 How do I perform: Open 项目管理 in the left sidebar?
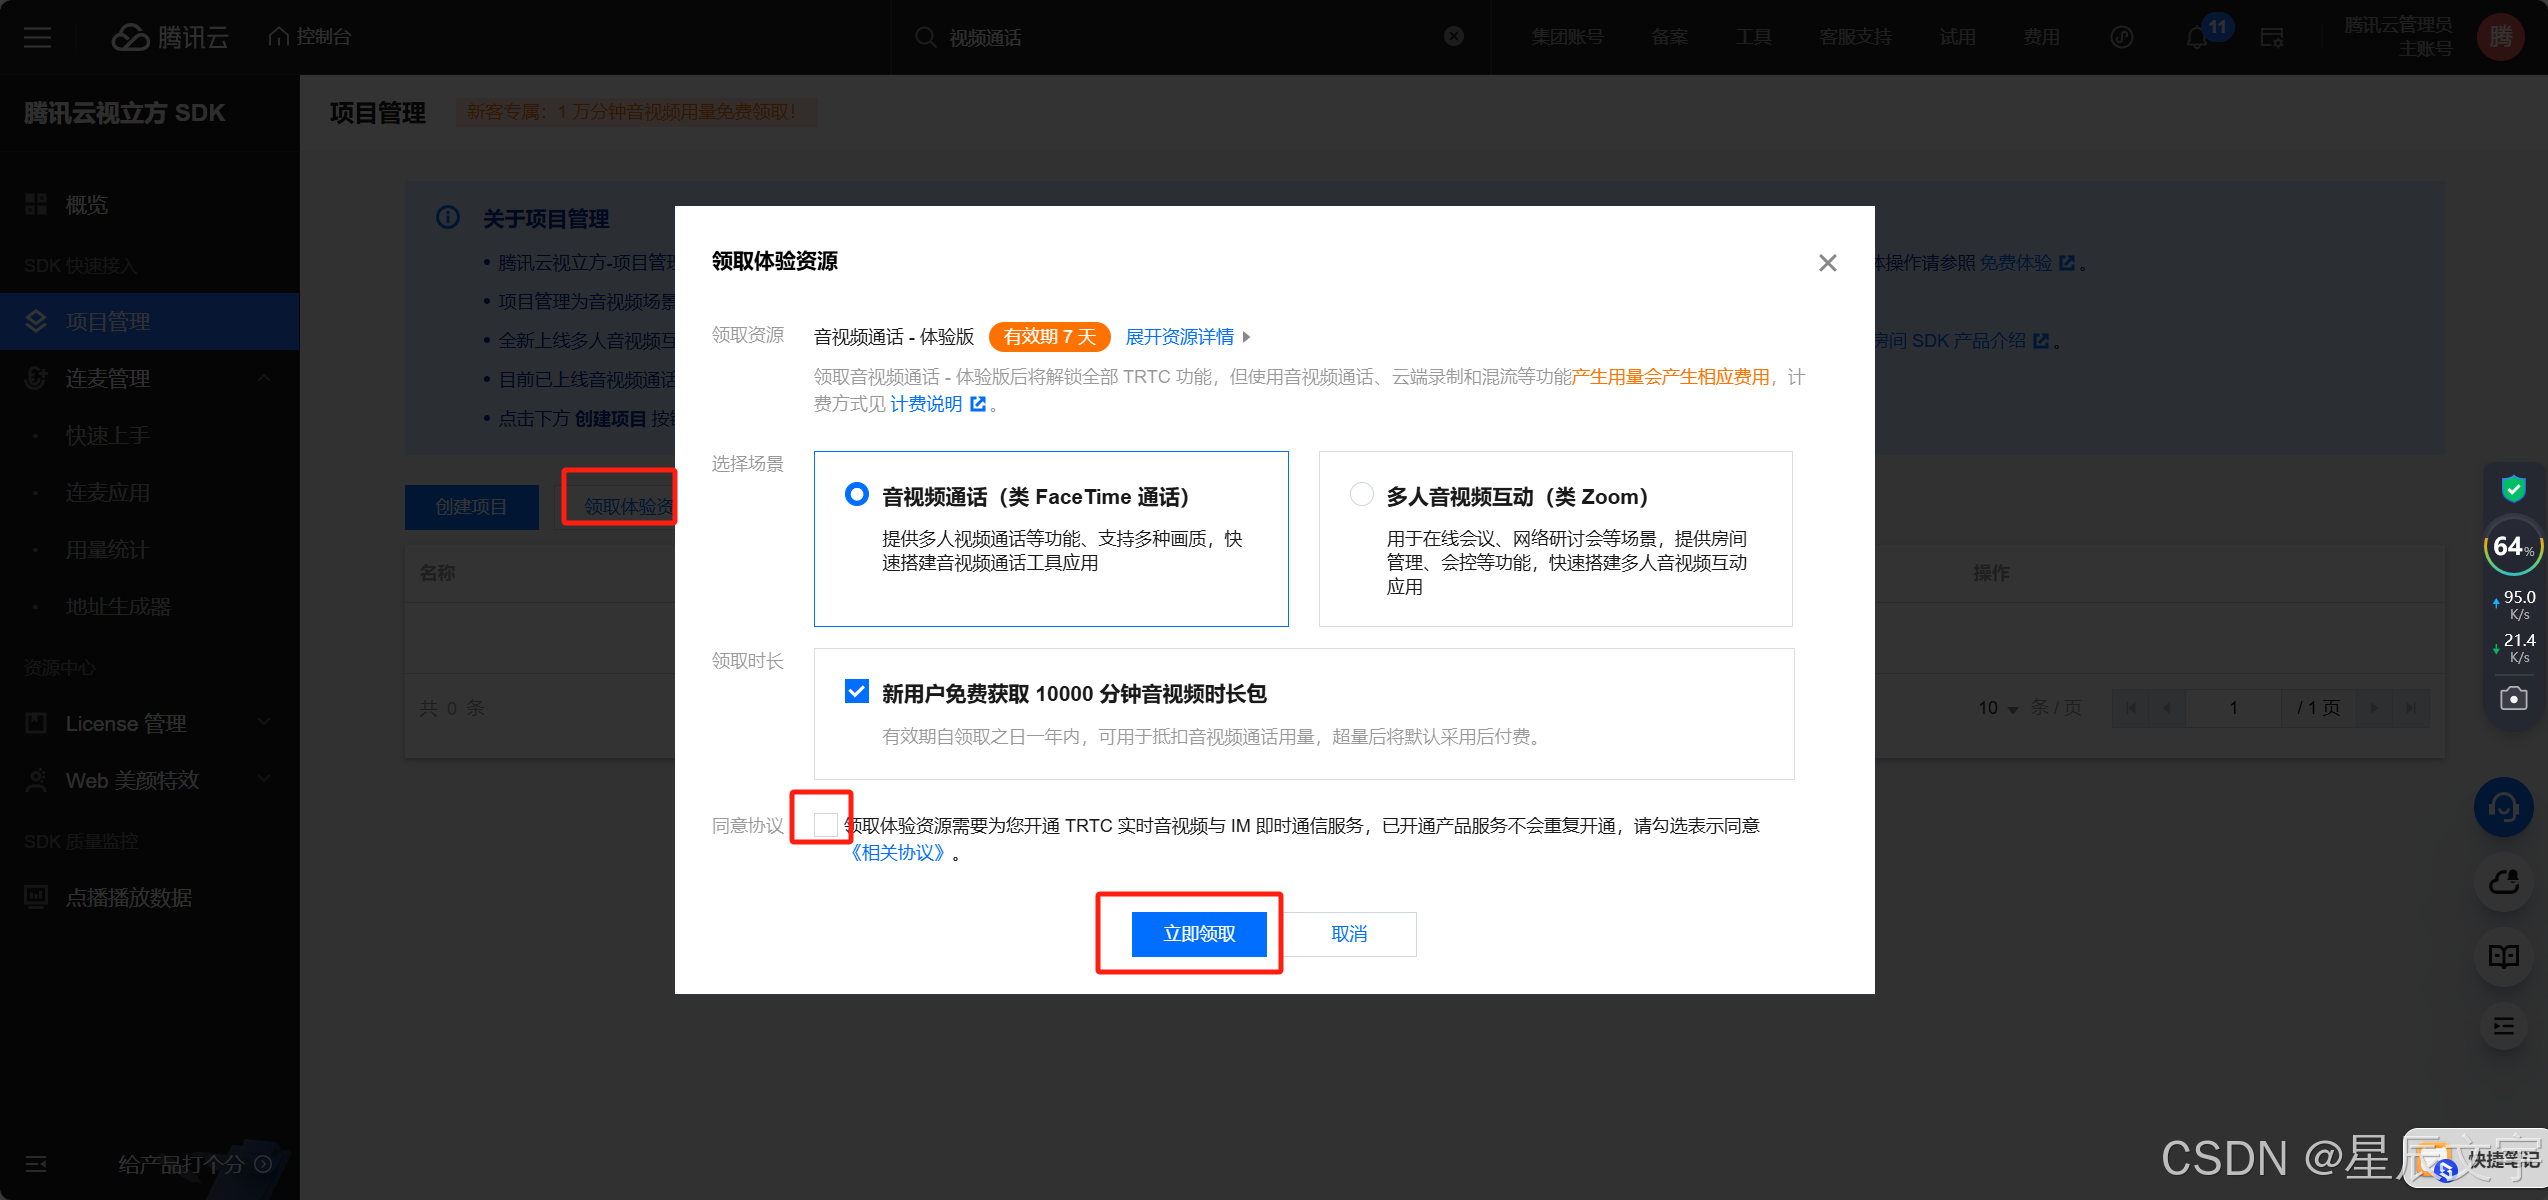coord(108,322)
